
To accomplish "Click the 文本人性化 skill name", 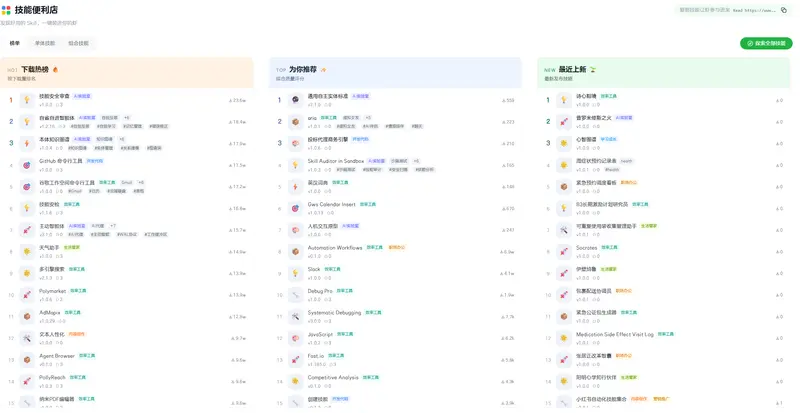I will pyautogui.click(x=52, y=334).
